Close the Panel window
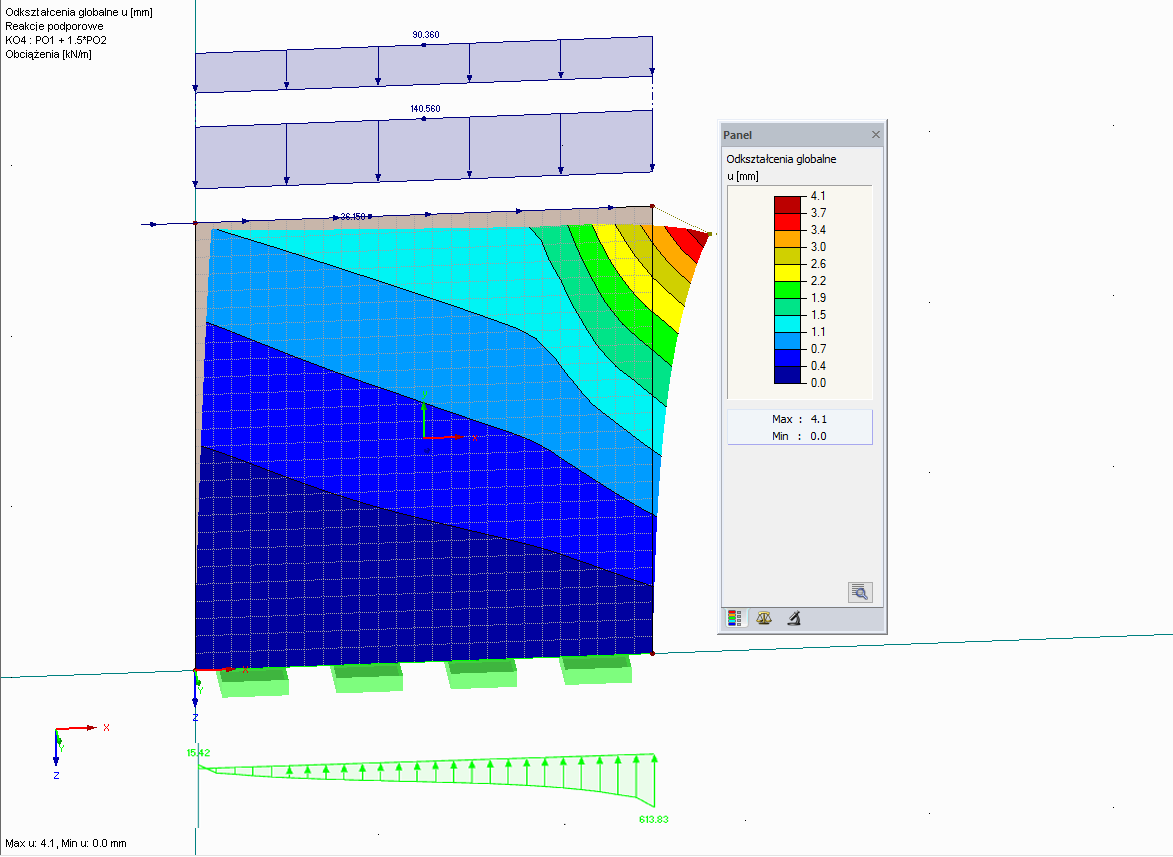The image size is (1173, 857). tap(876, 135)
